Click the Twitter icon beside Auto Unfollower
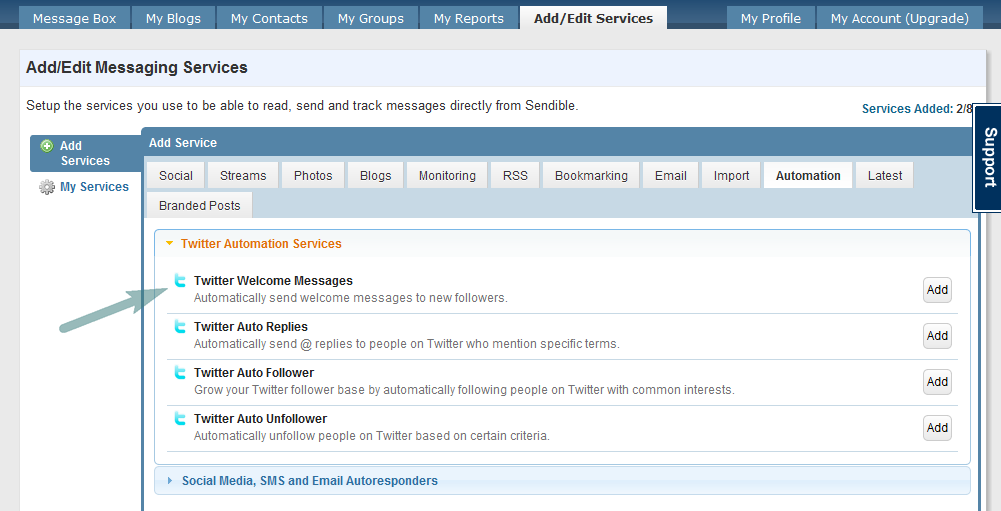Screen dimensions: 1001x511 tap(180, 419)
